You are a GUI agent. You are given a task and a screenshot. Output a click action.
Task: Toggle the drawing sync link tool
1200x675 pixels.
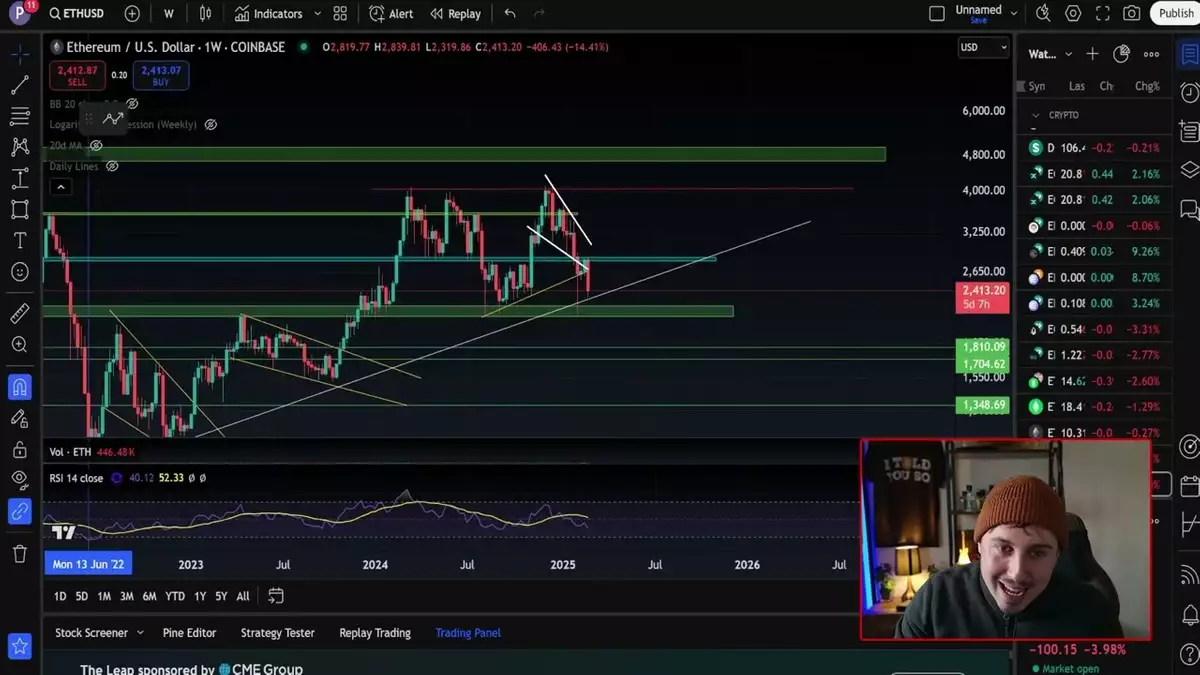(x=20, y=511)
